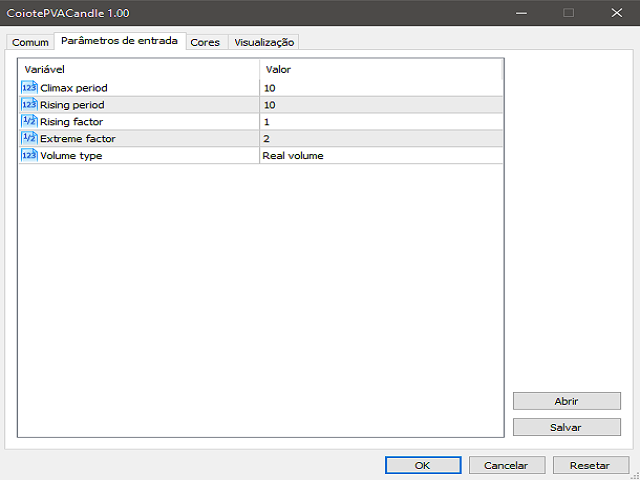Restore defaults with the Resetar button
Screen dimensions: 640x480
[x=589, y=465]
